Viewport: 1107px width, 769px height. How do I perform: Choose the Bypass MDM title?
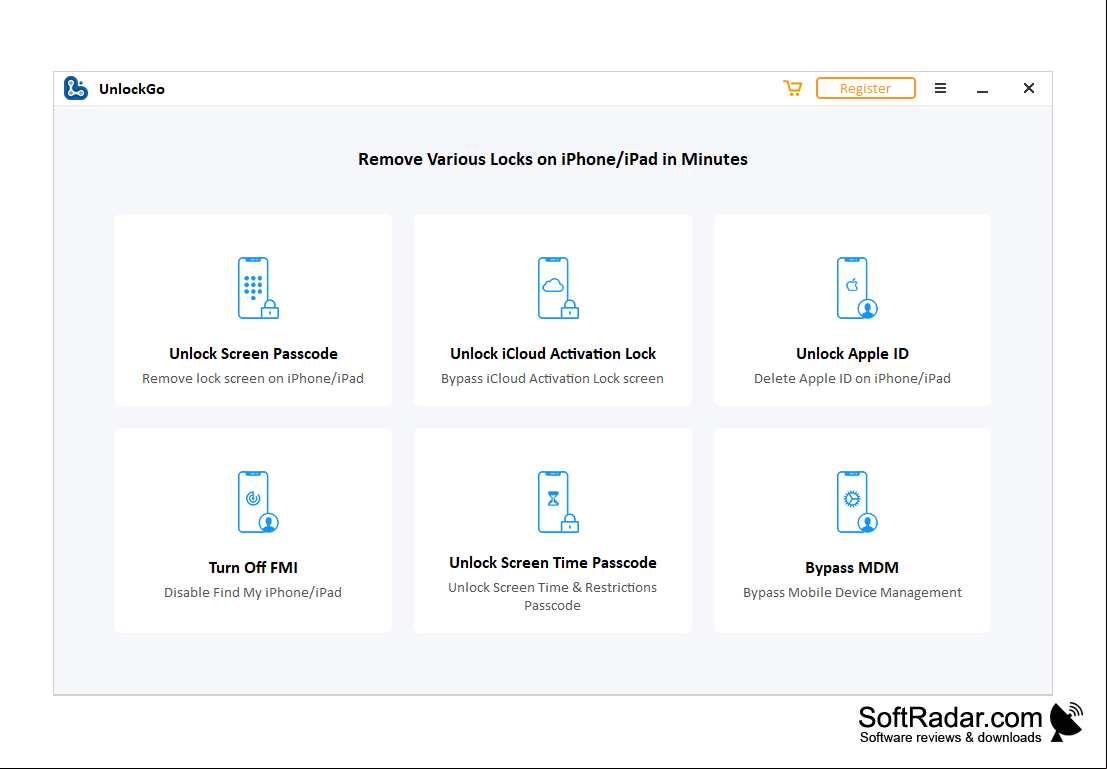(852, 568)
